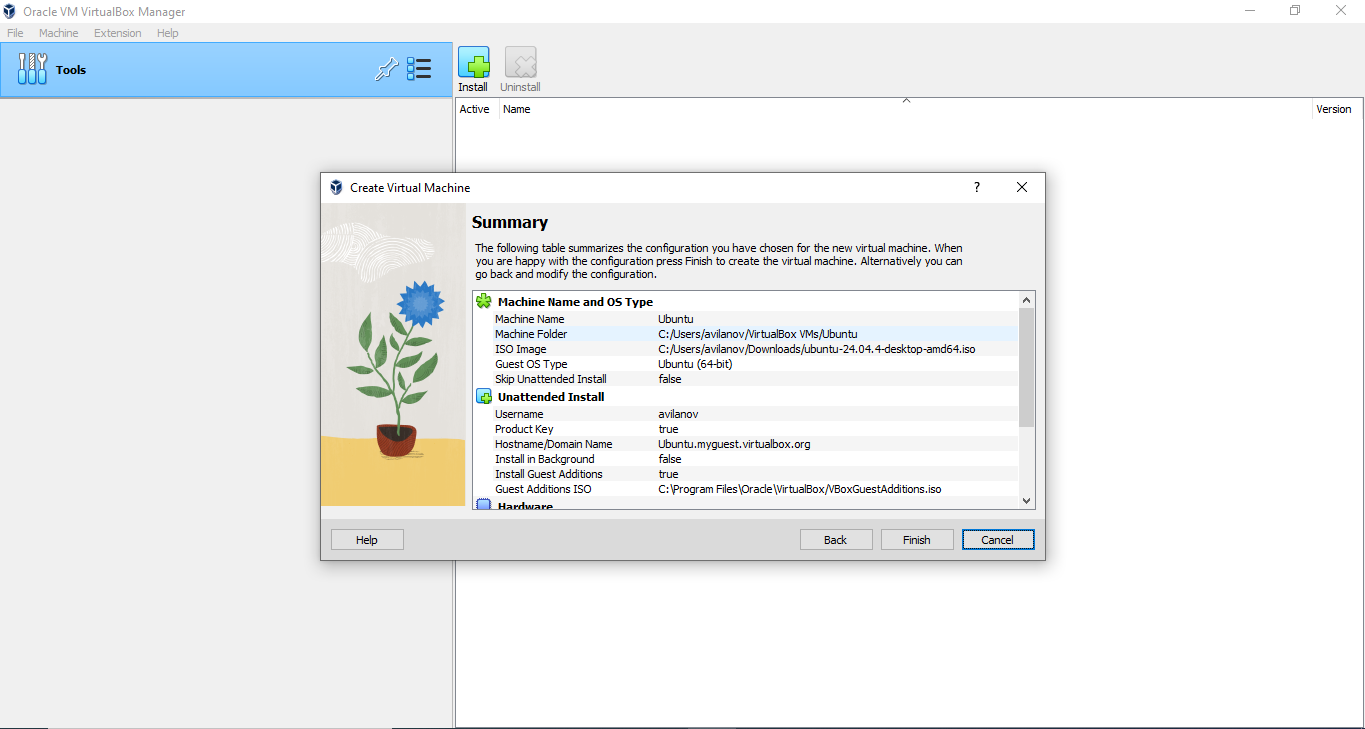The image size is (1365, 729).
Task: Click the Install extension pack icon
Action: coord(473,63)
